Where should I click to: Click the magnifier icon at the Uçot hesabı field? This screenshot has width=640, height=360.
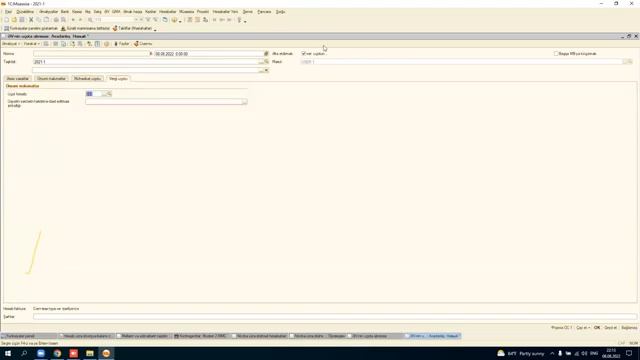pyautogui.click(x=109, y=94)
